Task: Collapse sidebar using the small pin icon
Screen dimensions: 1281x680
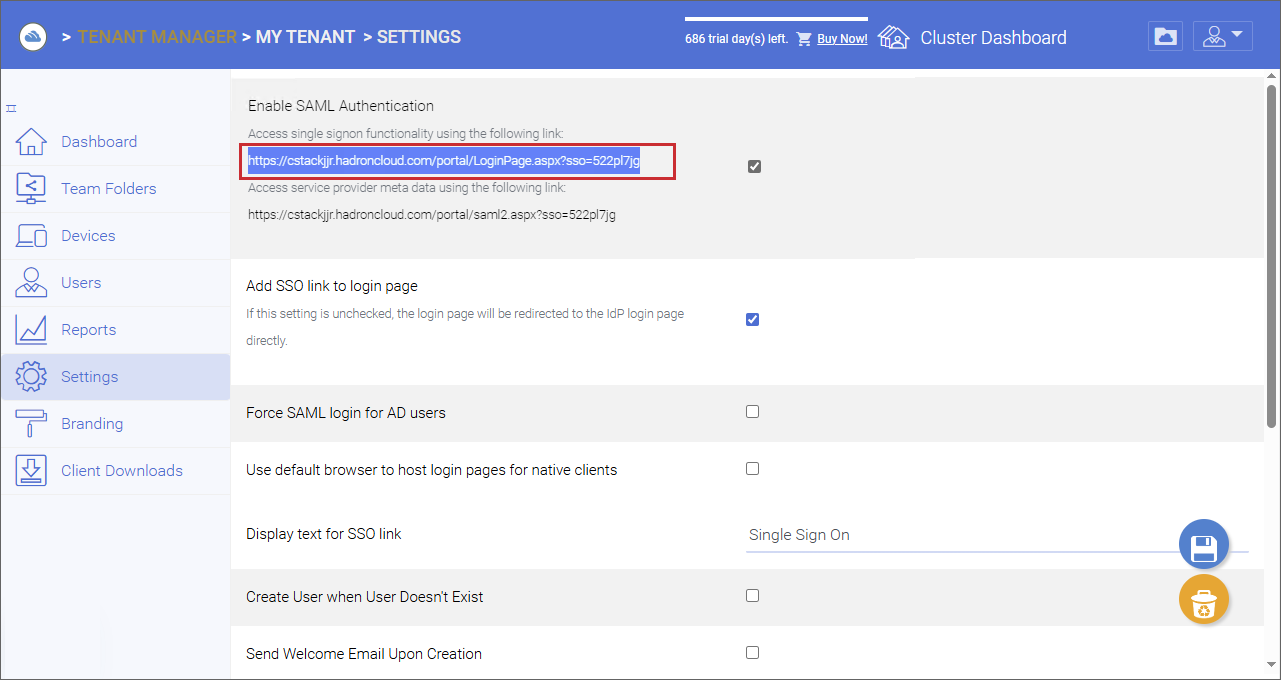Action: click(x=11, y=108)
